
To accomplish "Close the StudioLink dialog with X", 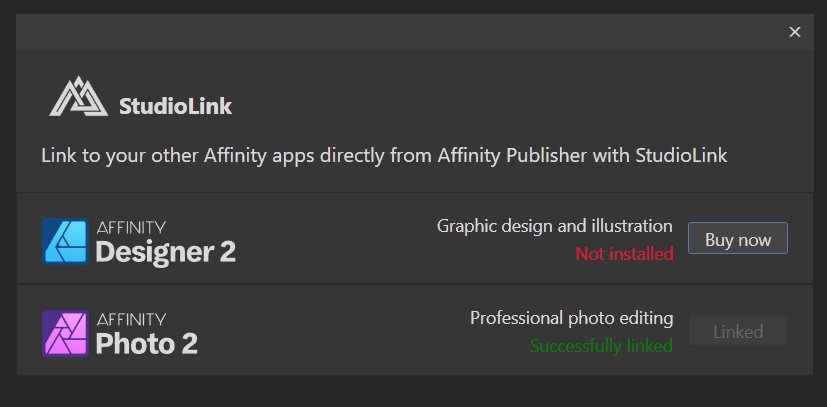I will 794,32.
